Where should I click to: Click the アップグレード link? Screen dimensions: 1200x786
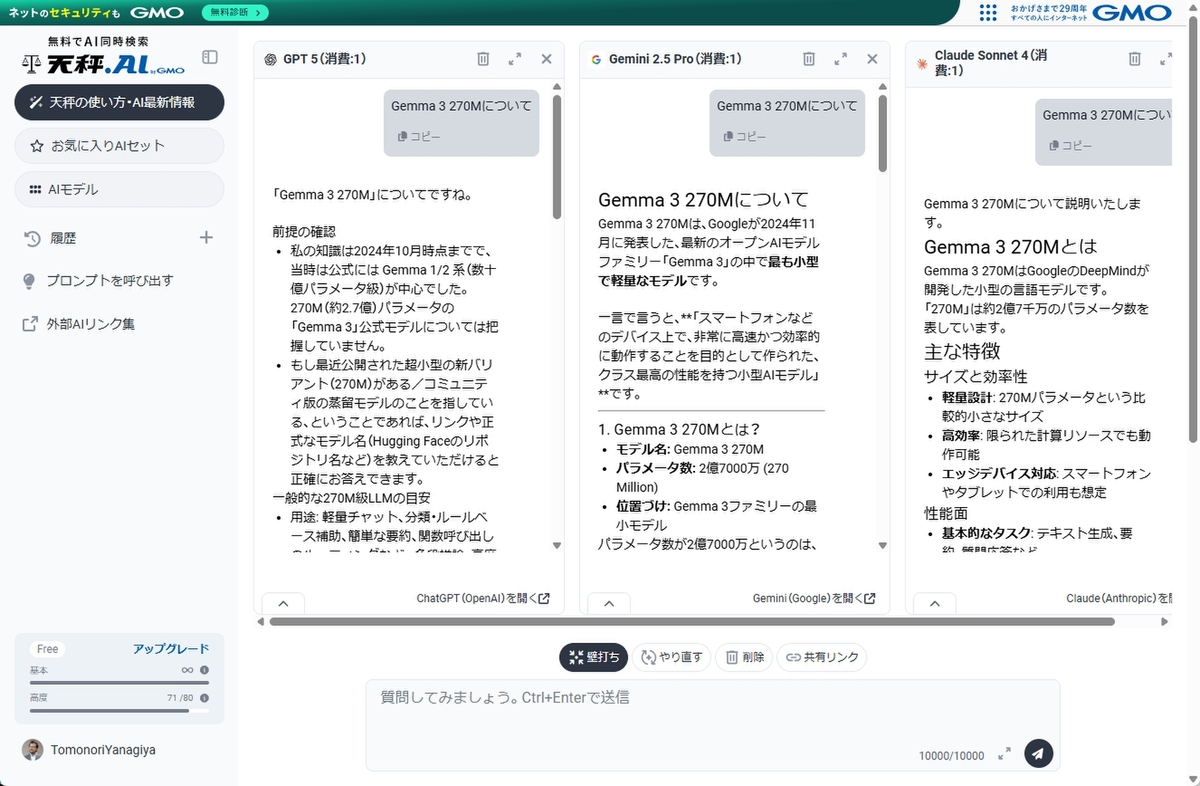(x=171, y=649)
